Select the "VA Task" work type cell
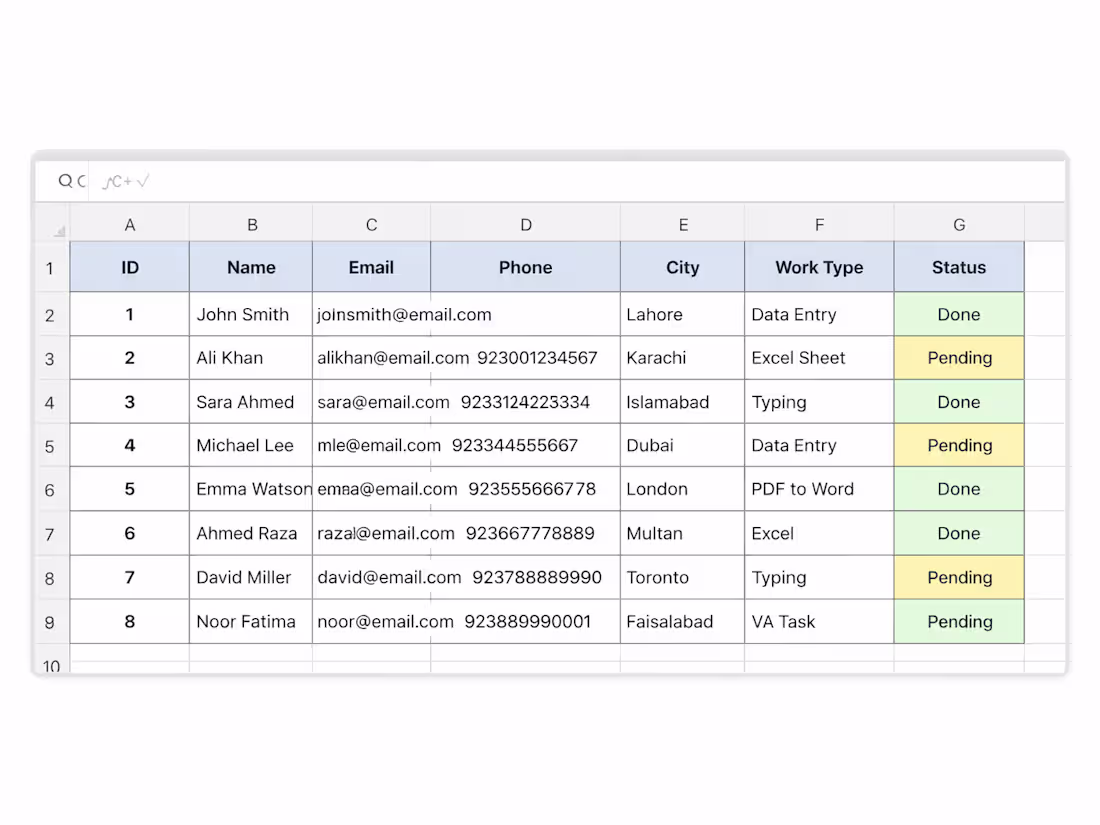Viewport: 1100px width, 825px height. coord(819,622)
